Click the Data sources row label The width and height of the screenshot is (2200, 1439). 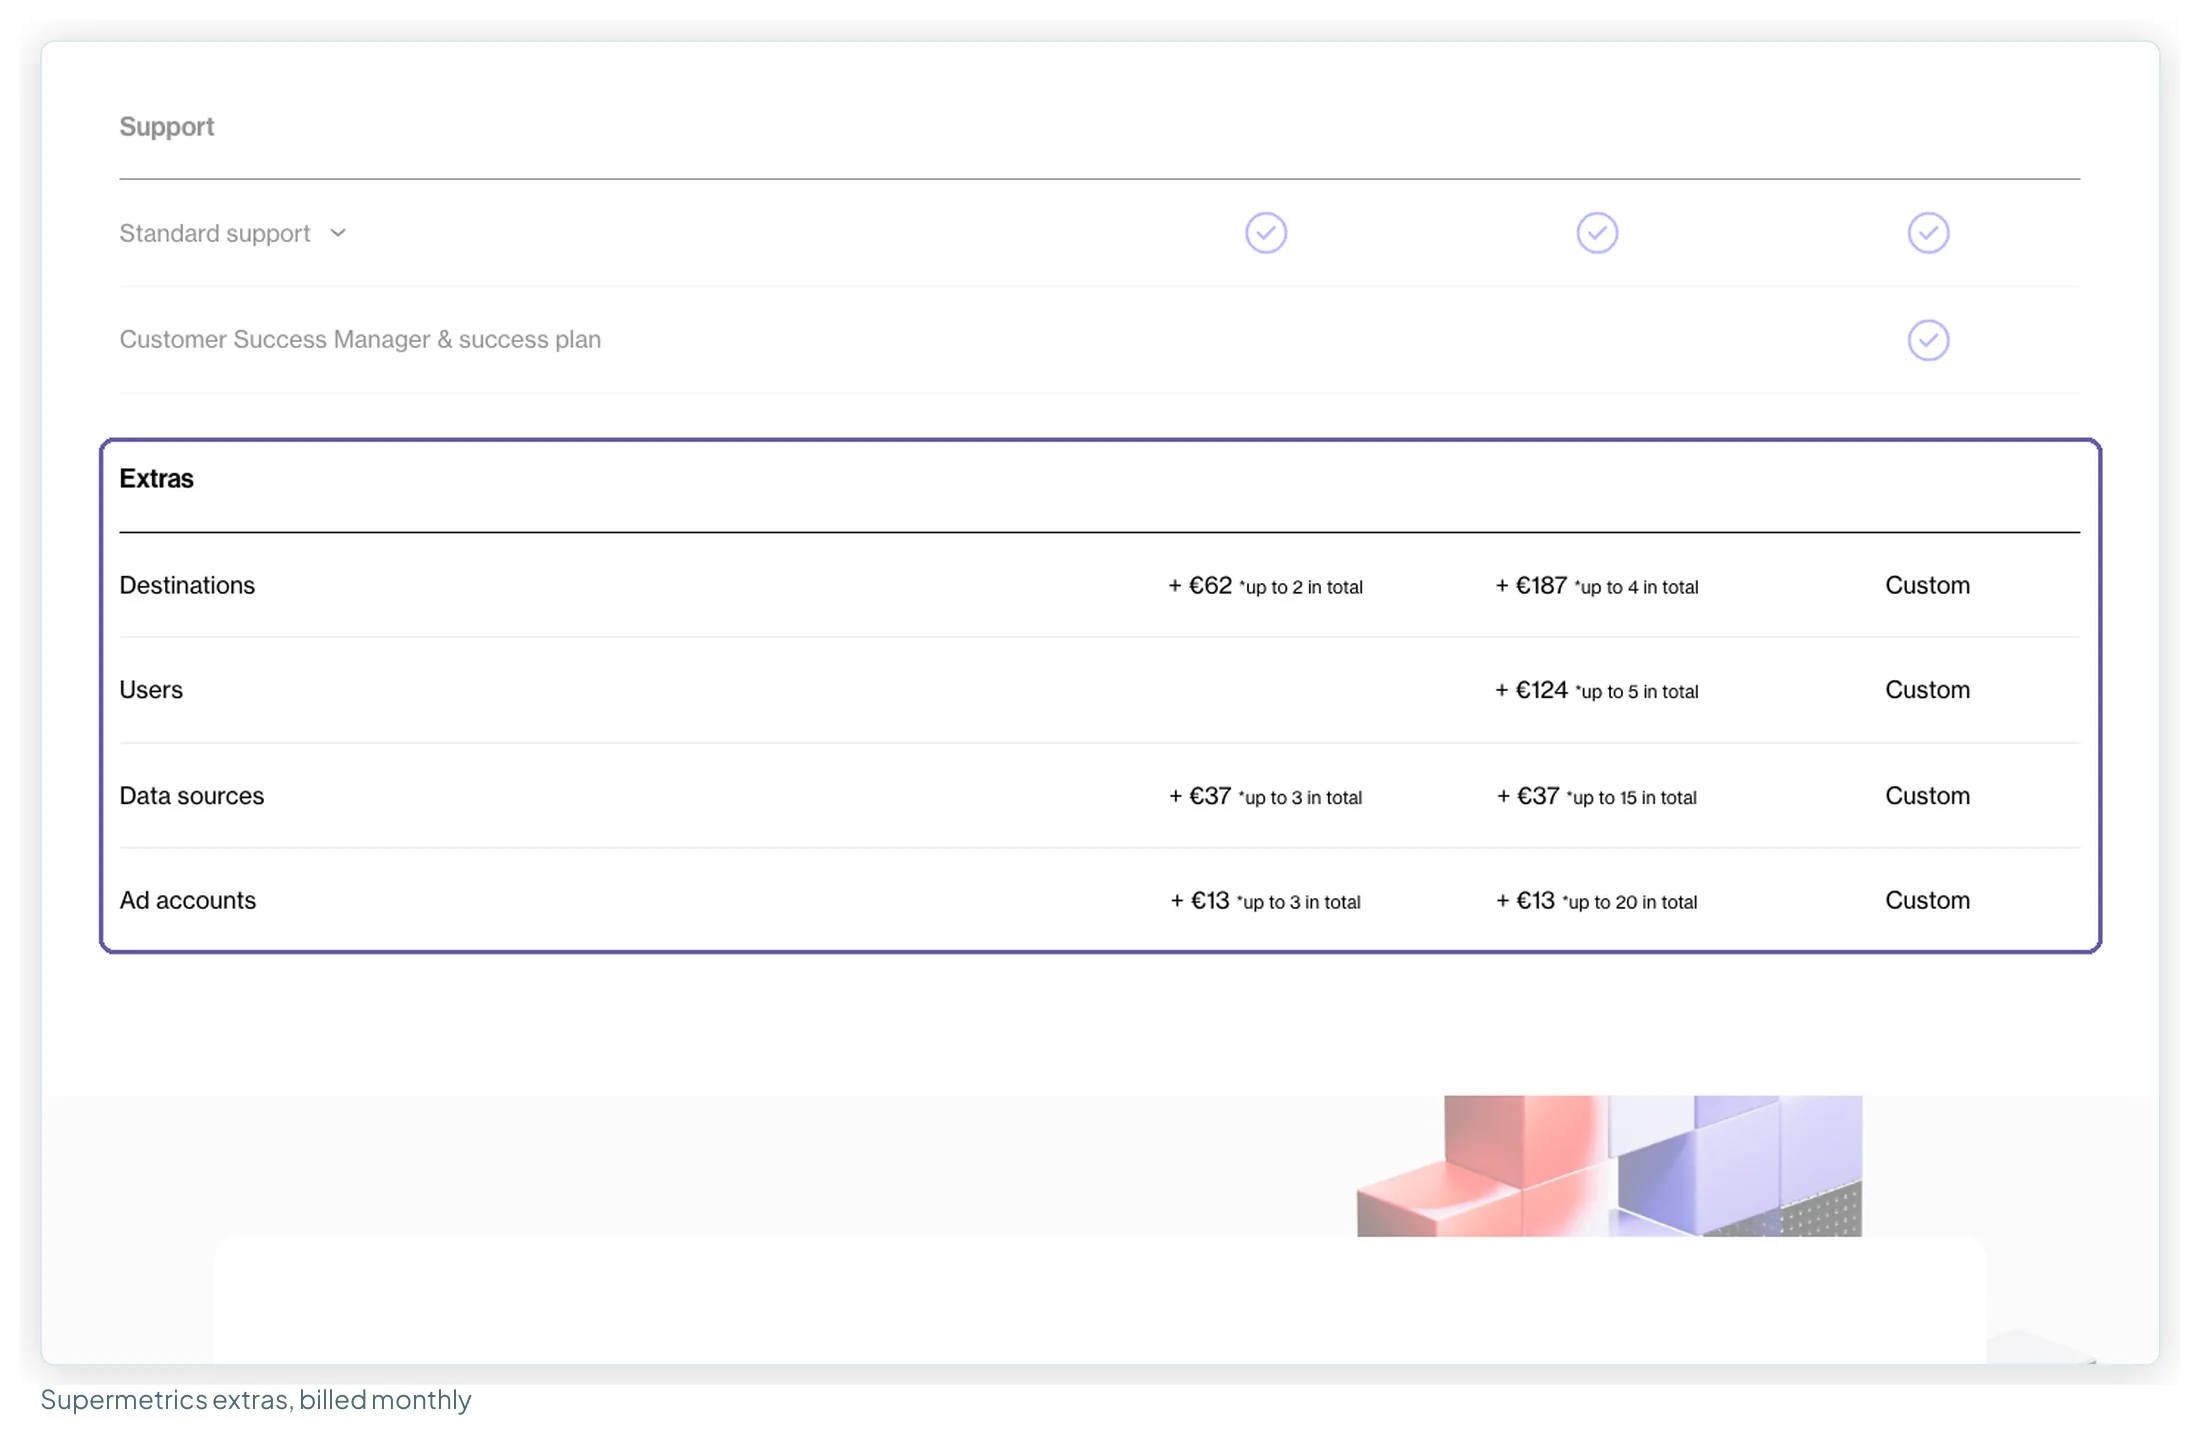point(192,796)
